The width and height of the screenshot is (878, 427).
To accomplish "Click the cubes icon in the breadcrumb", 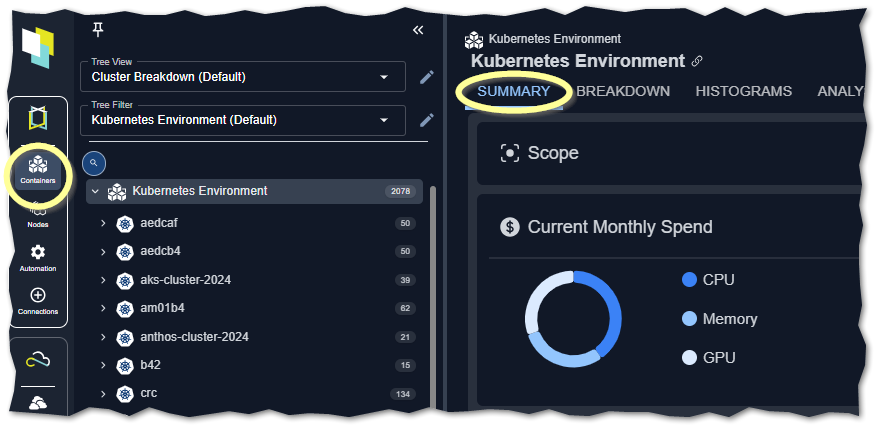I will (474, 40).
